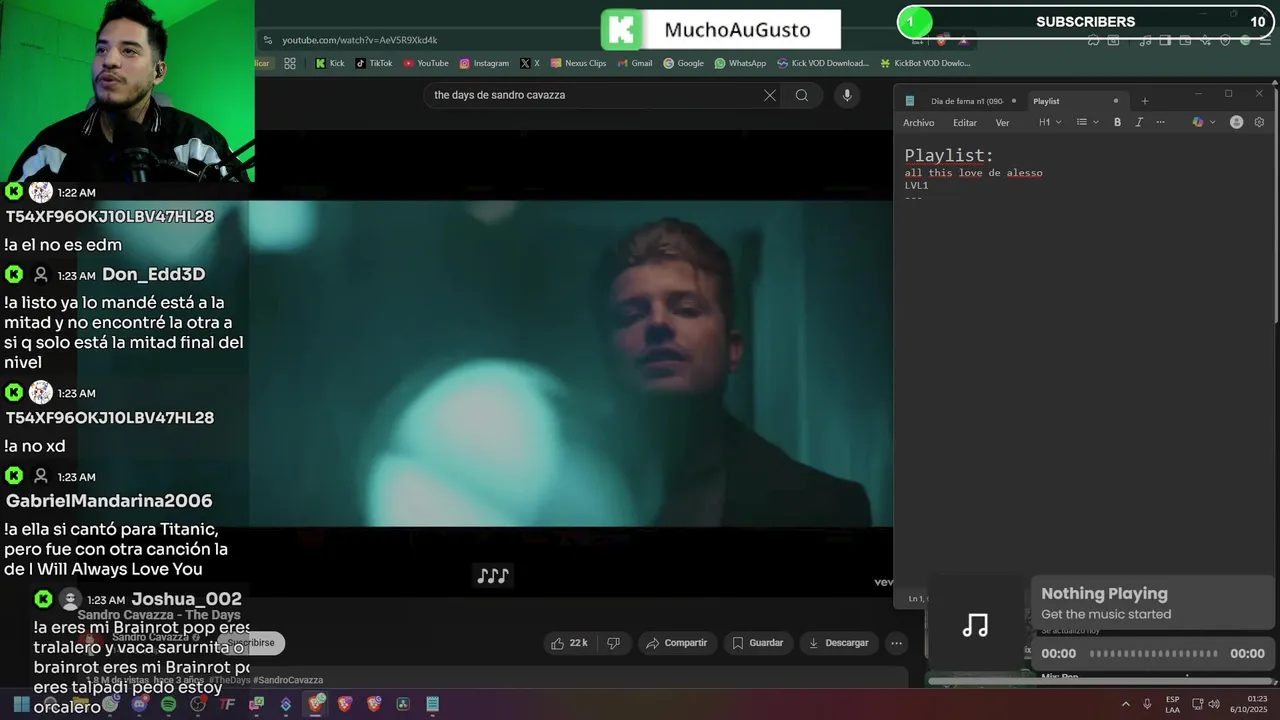Click the Playlist: heading in Notepad
1280x720 pixels.
[x=949, y=155]
